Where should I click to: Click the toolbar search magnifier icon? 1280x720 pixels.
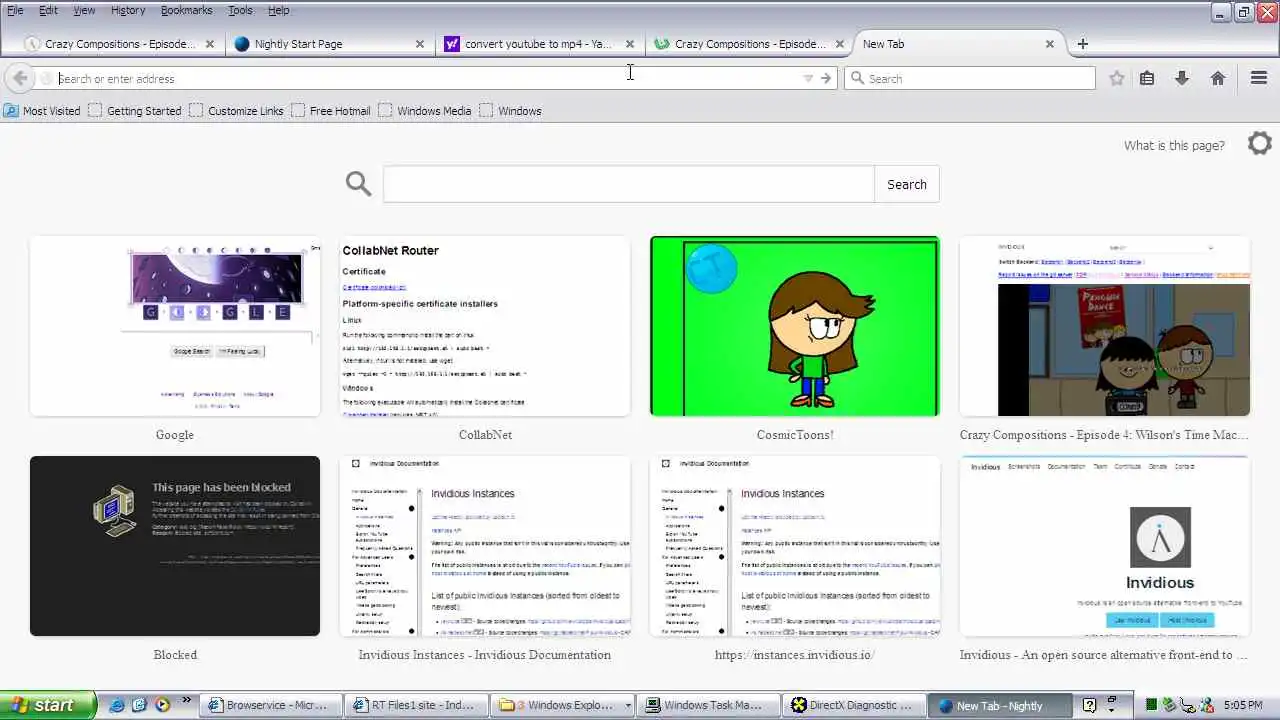pyautogui.click(x=857, y=78)
